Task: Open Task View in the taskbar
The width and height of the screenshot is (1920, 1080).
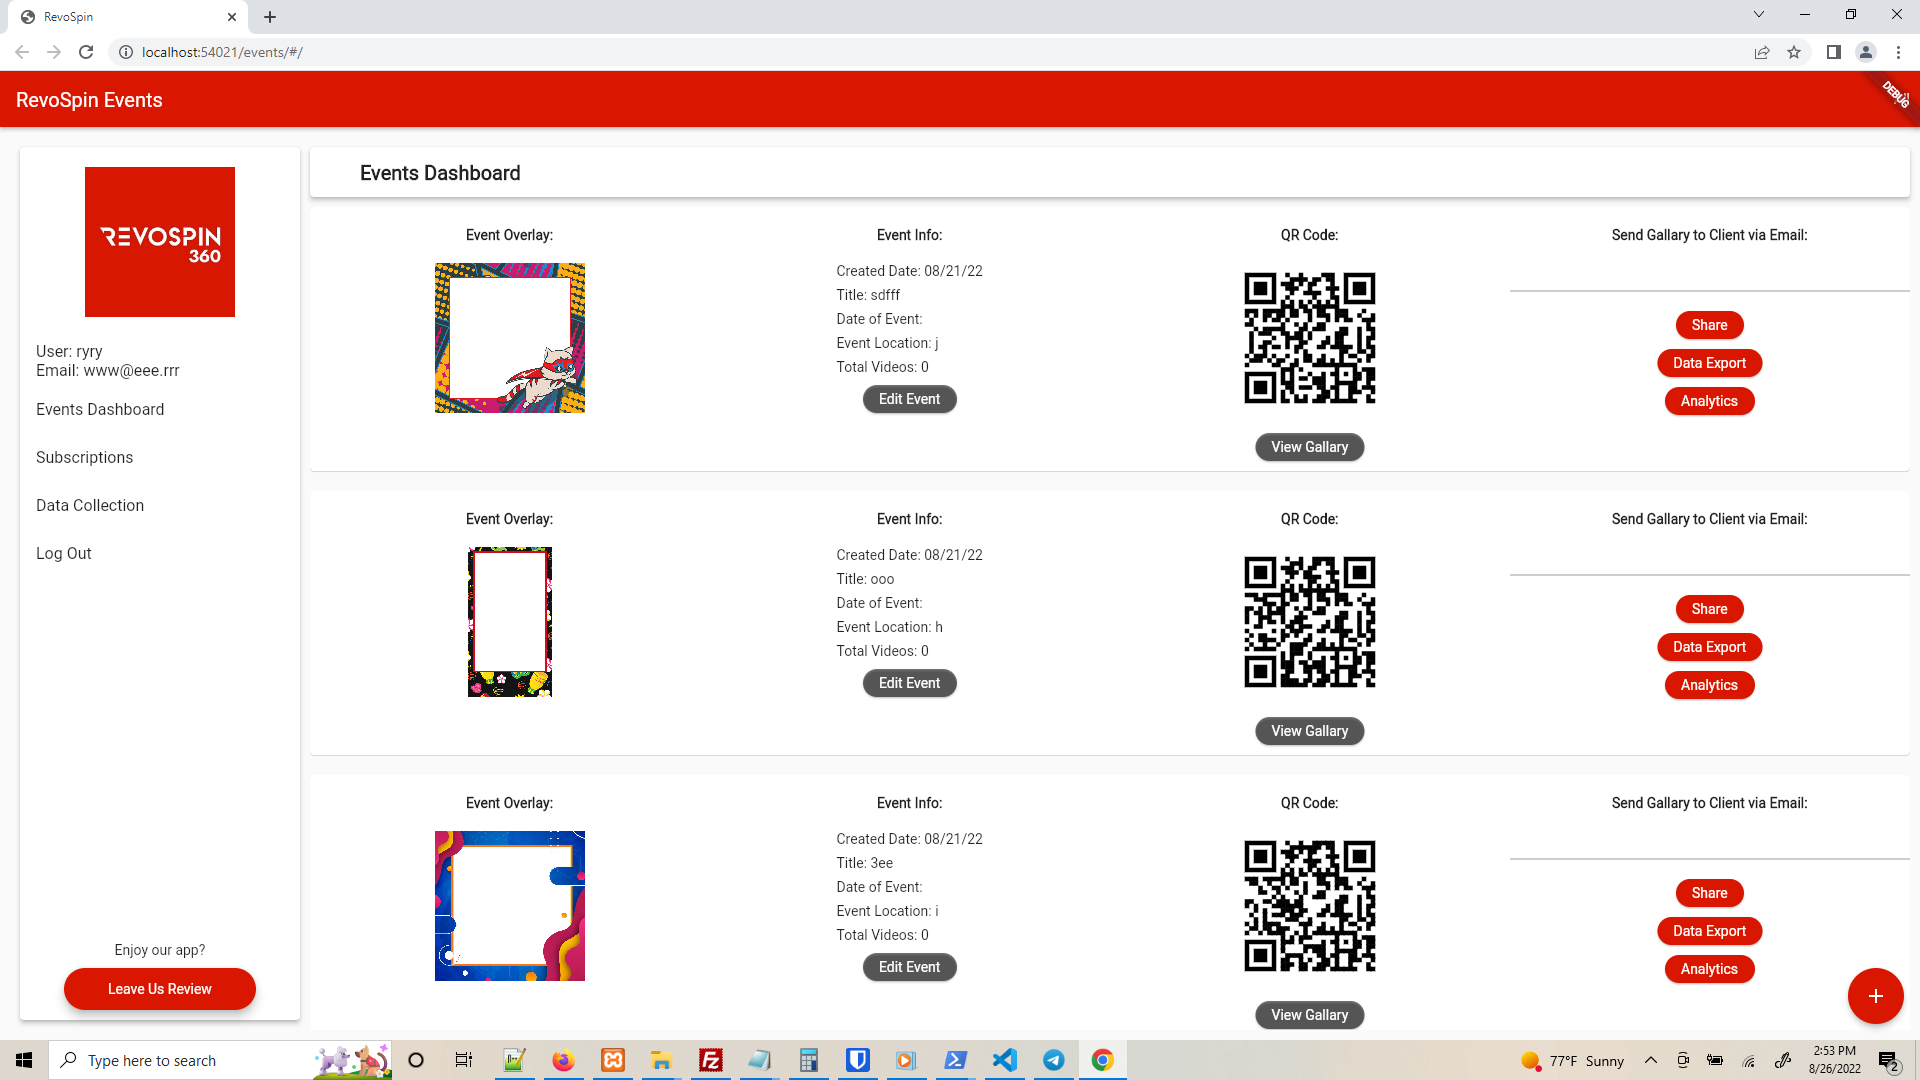Action: (463, 1060)
